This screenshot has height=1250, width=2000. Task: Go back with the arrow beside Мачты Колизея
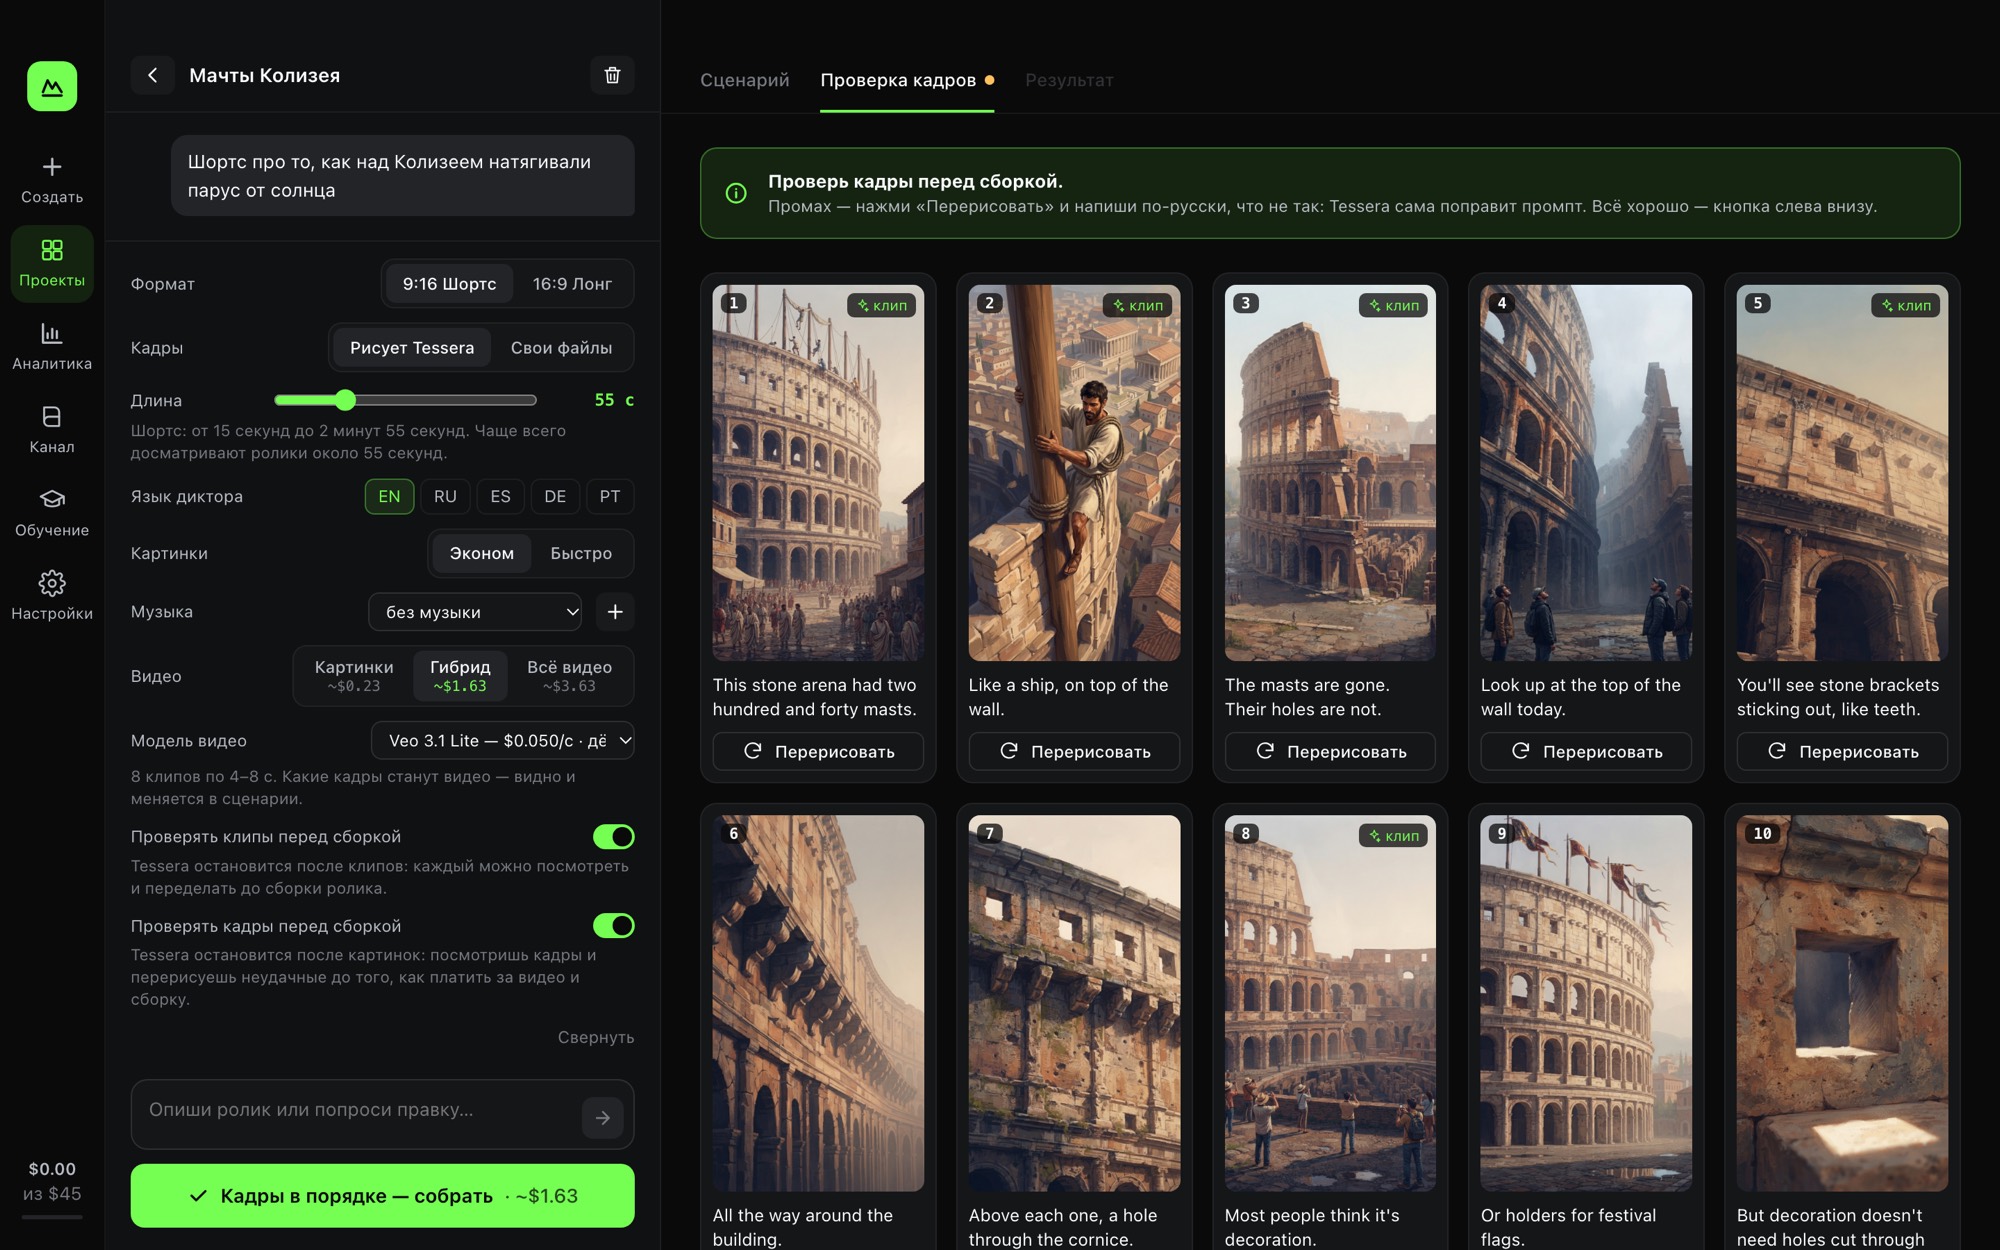point(152,75)
